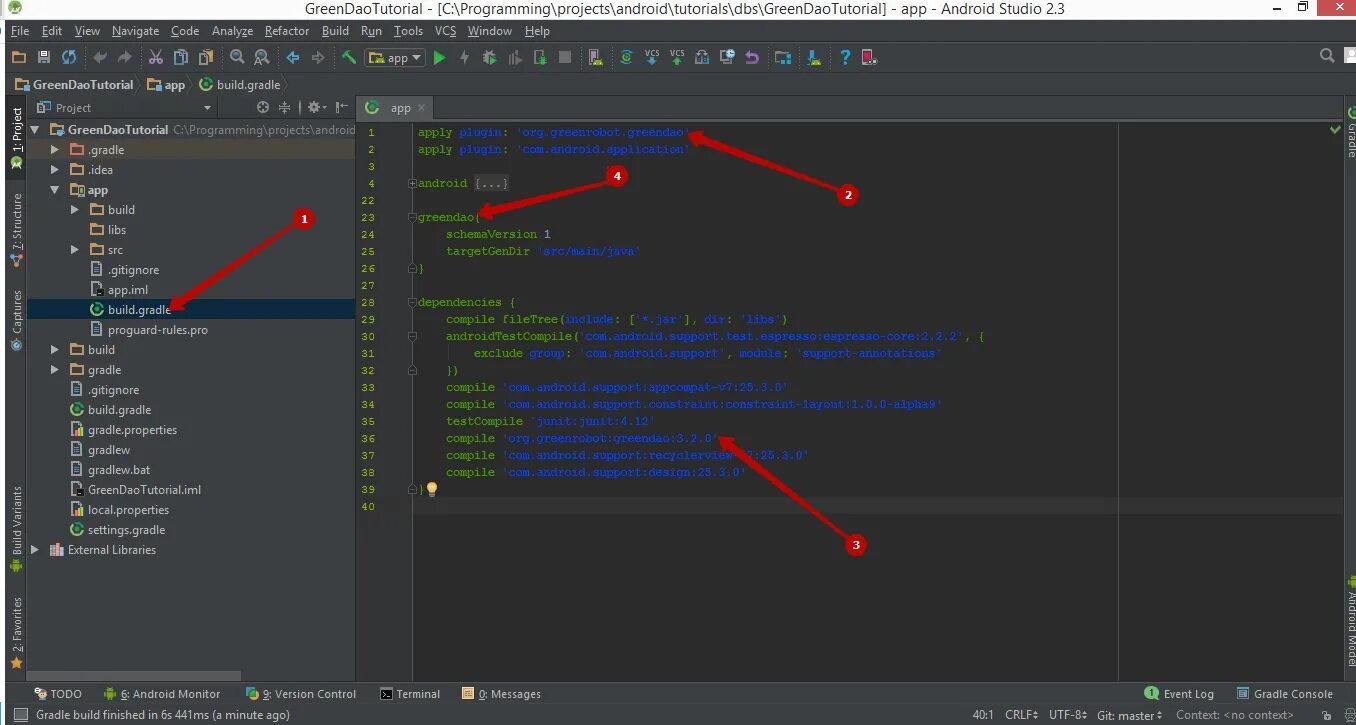Click the Attach debugger to process icon
Screen dimensions: 1356x725
point(540,58)
